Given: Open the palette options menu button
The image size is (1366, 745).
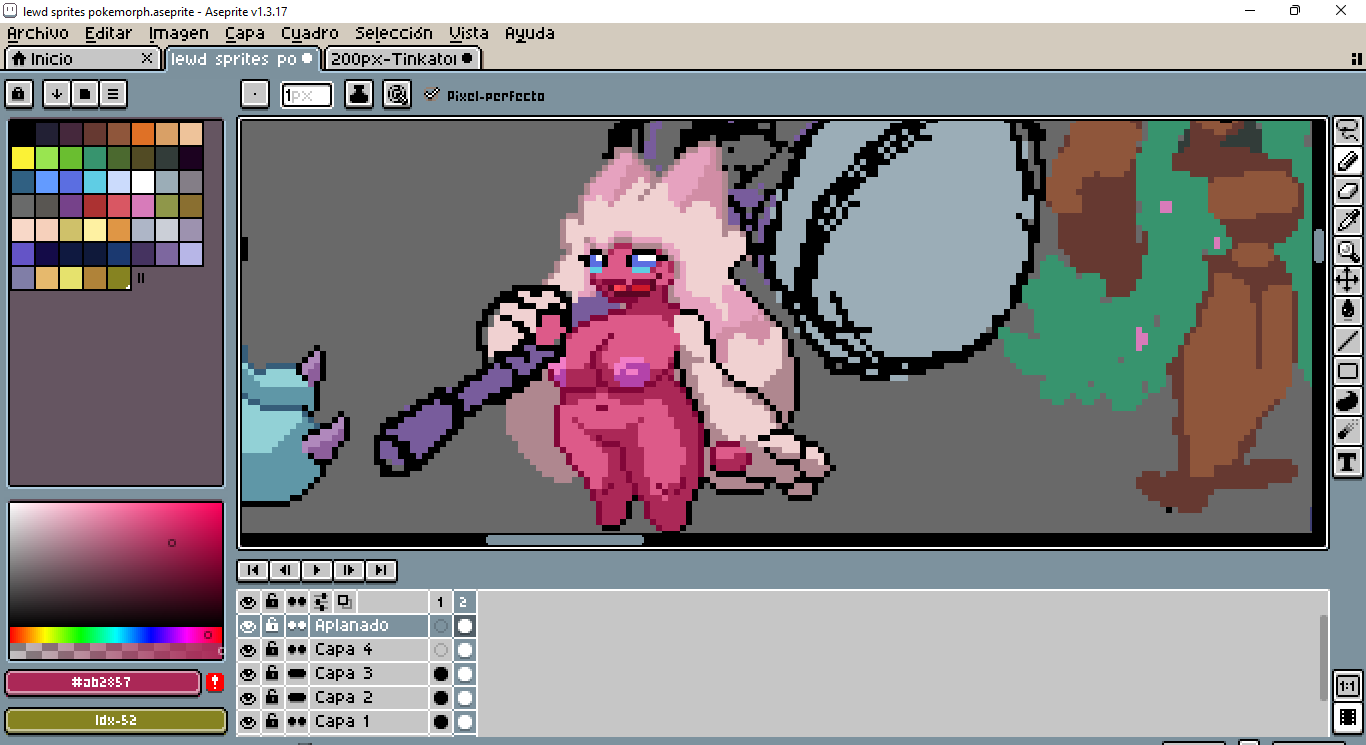Looking at the screenshot, I should (x=113, y=94).
